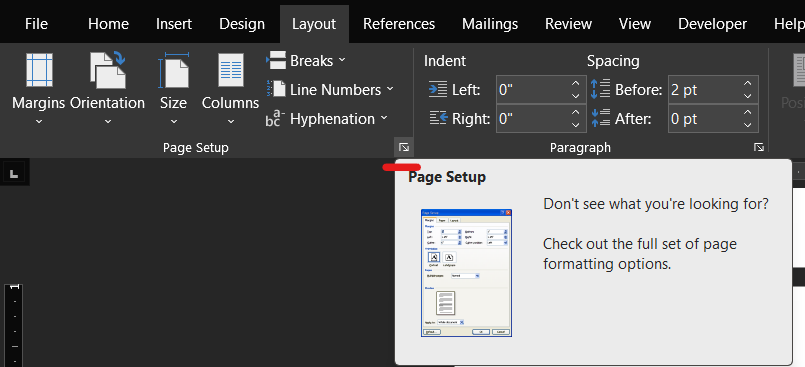
Task: Click the Breaks icon
Action: tap(276, 61)
